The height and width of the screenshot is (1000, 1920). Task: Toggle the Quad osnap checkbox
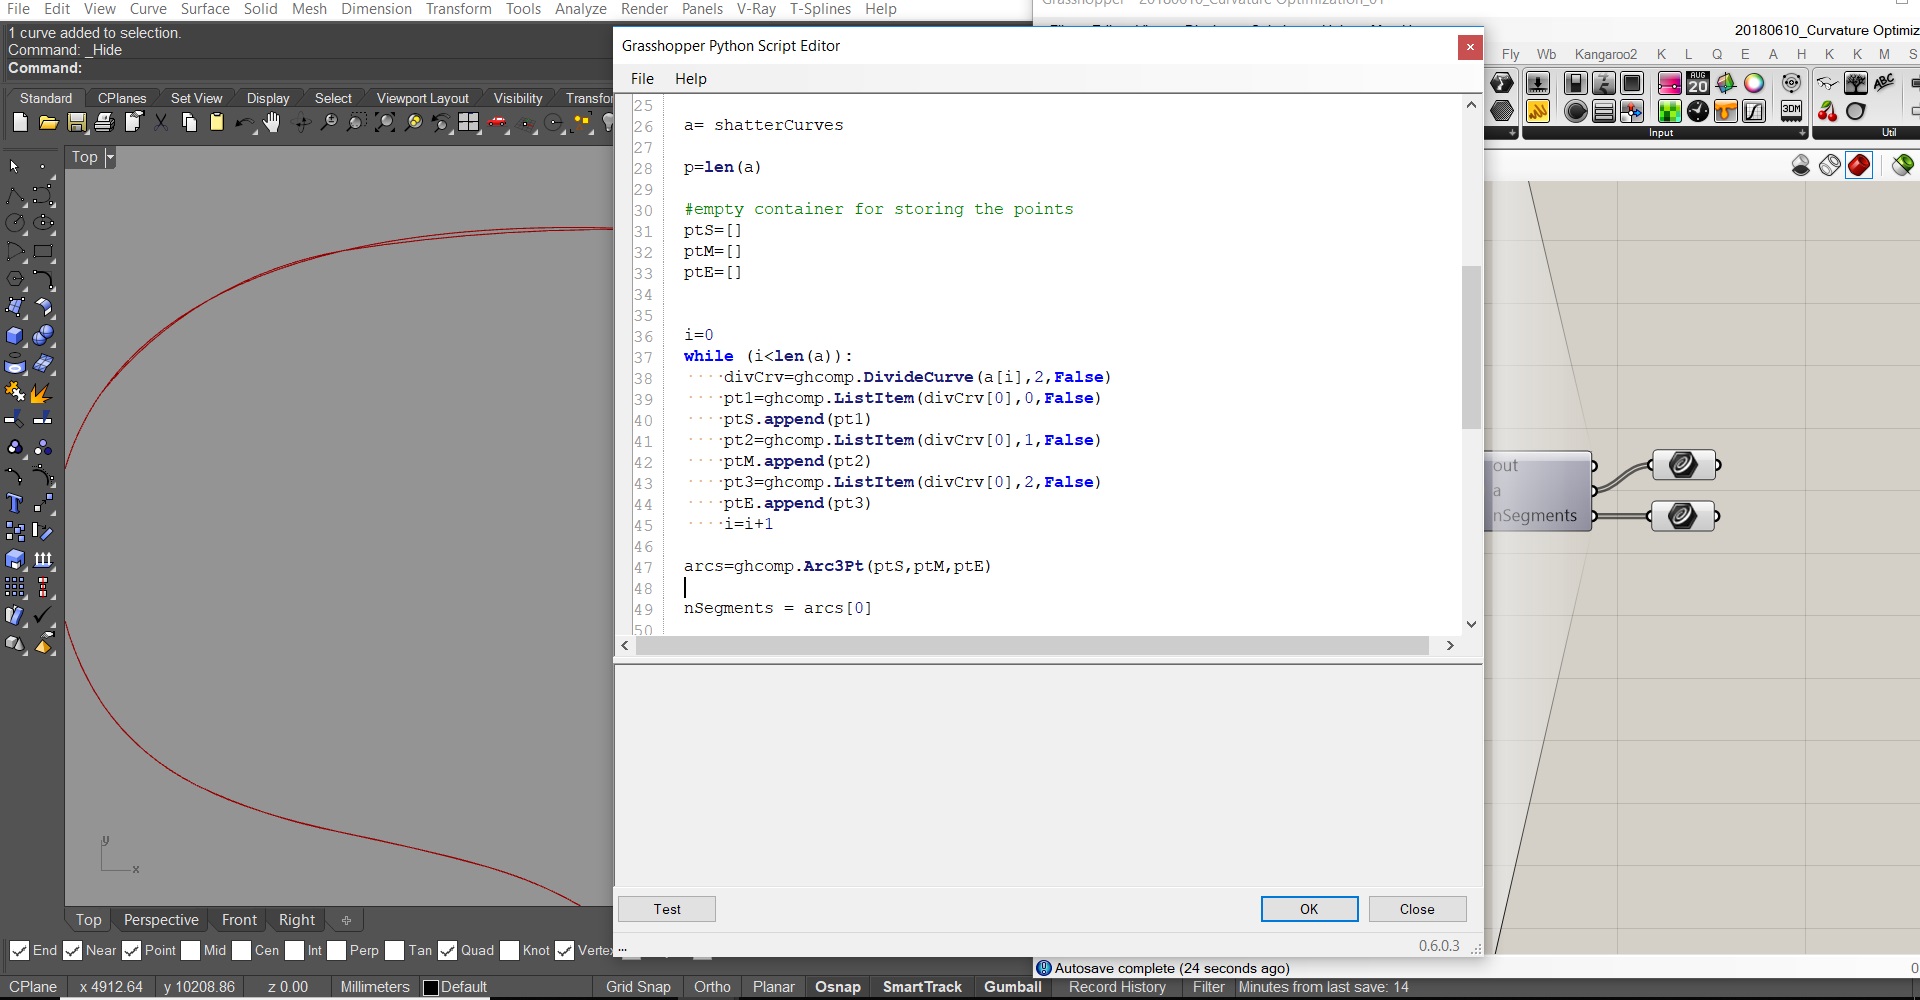pyautogui.click(x=447, y=950)
